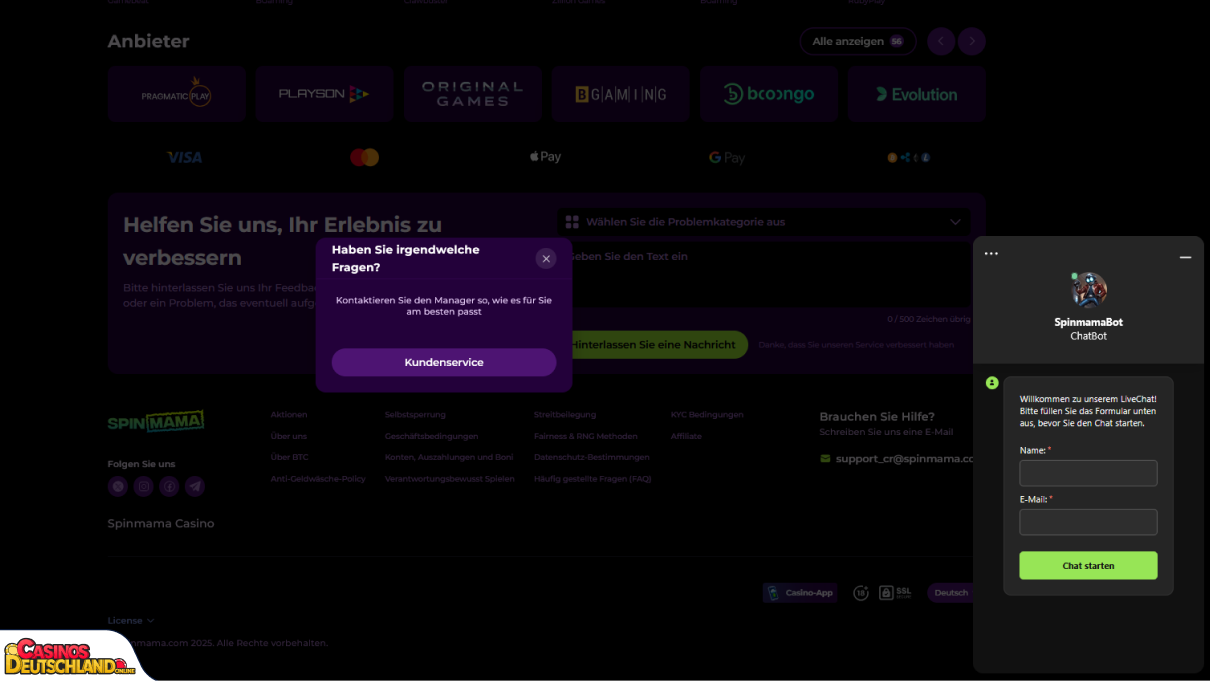
Task: Open the Deutsch language selector
Action: [x=951, y=593]
